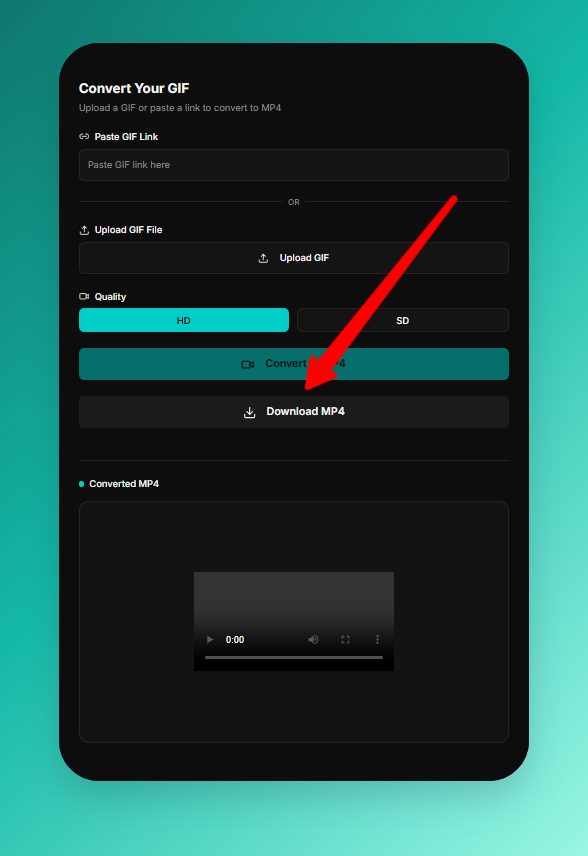Click the 0:00 video time display
Image resolution: width=588 pixels, height=856 pixels.
[235, 640]
